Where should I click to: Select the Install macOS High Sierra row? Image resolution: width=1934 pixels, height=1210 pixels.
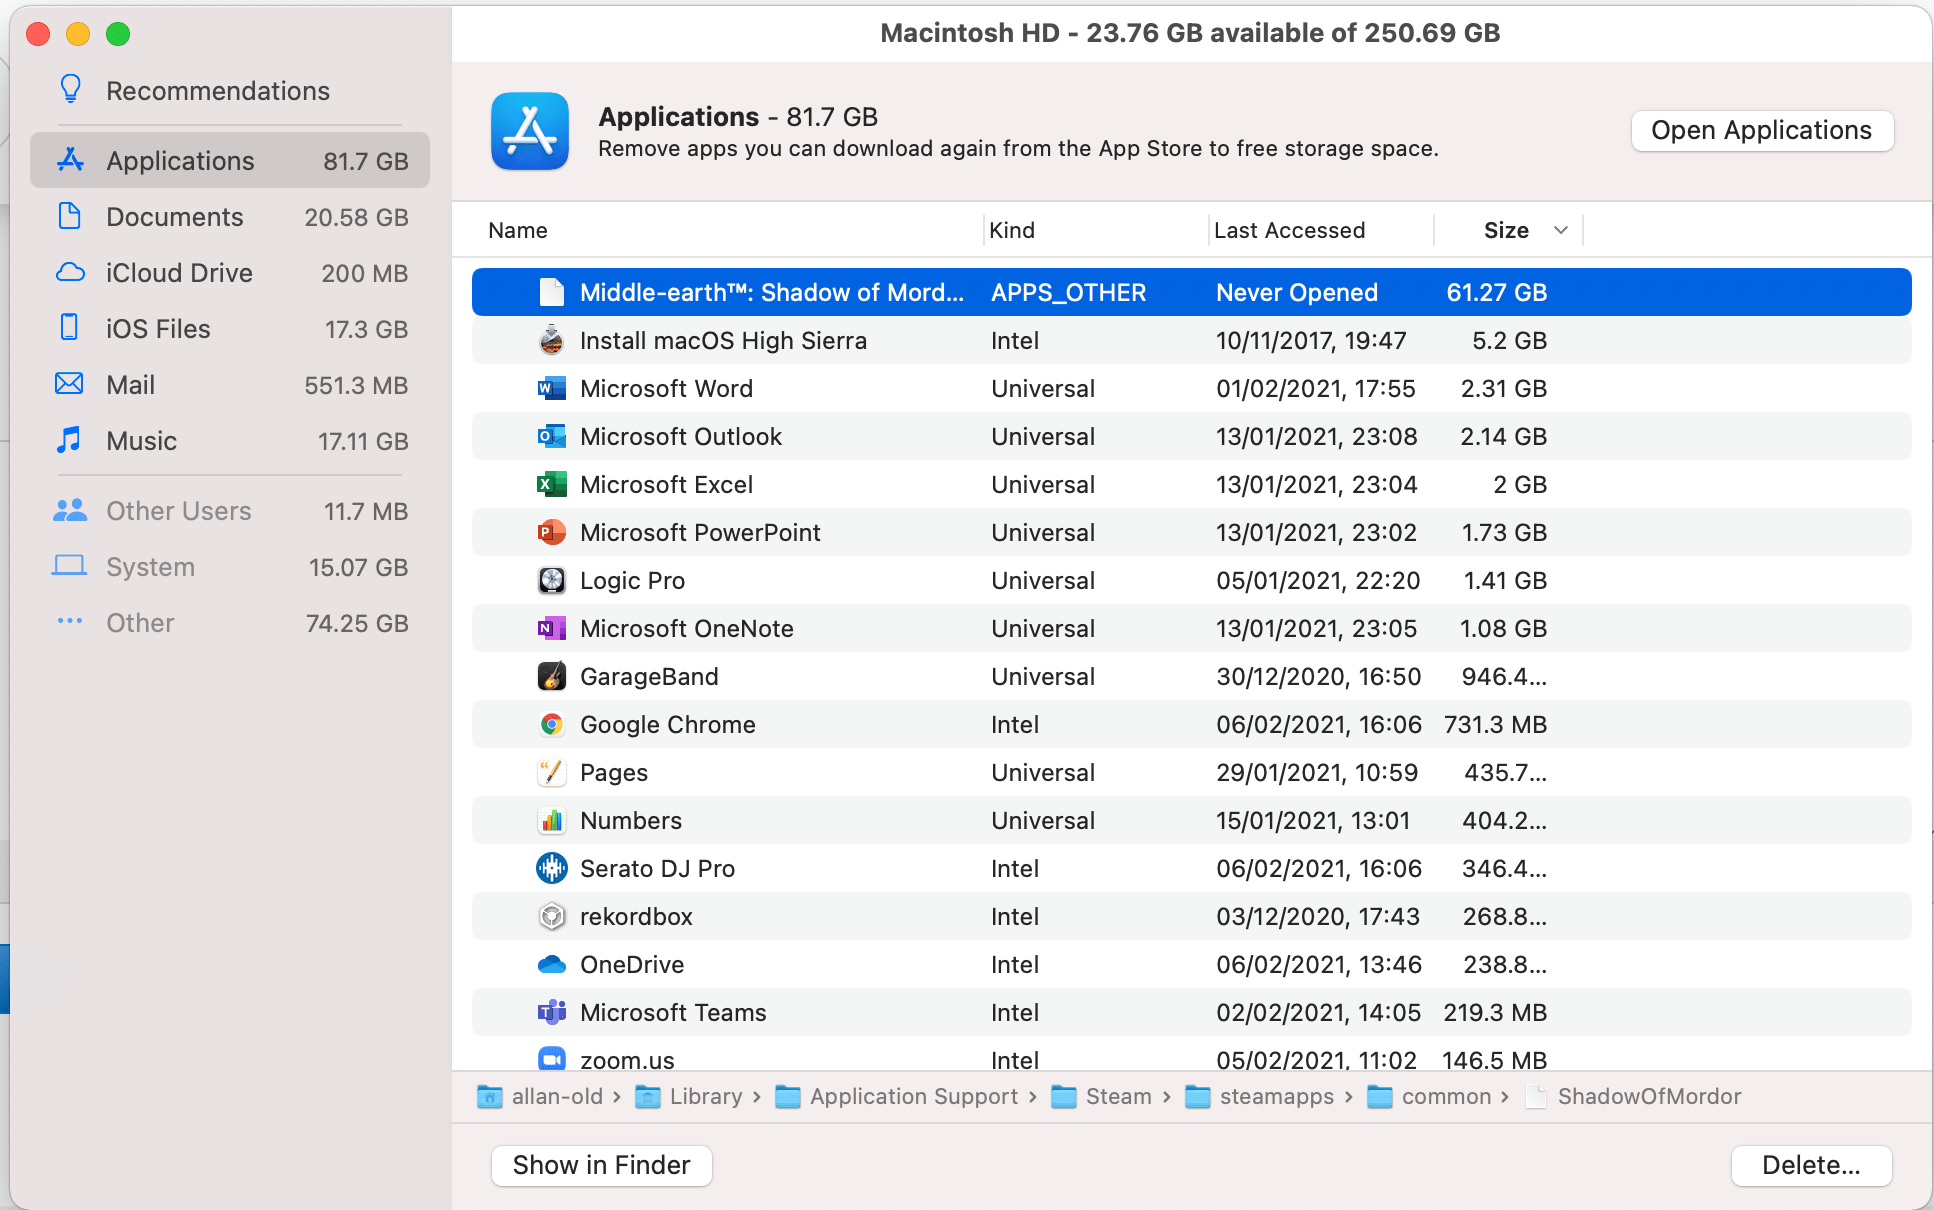pos(723,340)
